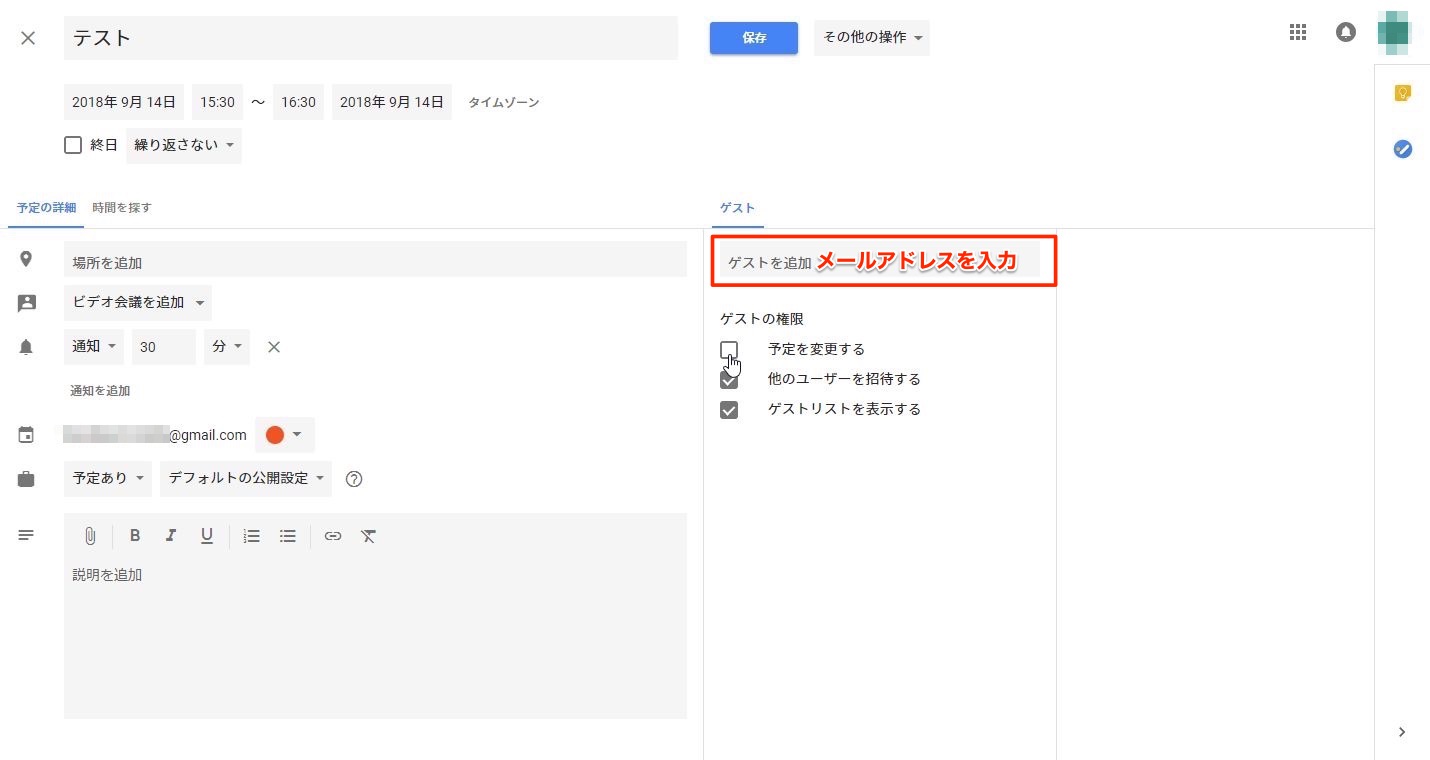Uncheck 他のユーザーを招待する permission
This screenshot has height=760, width=1430.
pyautogui.click(x=729, y=380)
